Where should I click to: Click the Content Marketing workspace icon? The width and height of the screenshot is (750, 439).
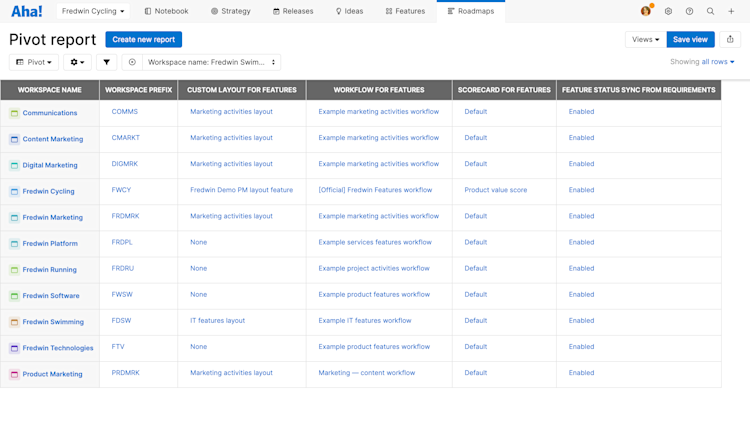tap(14, 139)
